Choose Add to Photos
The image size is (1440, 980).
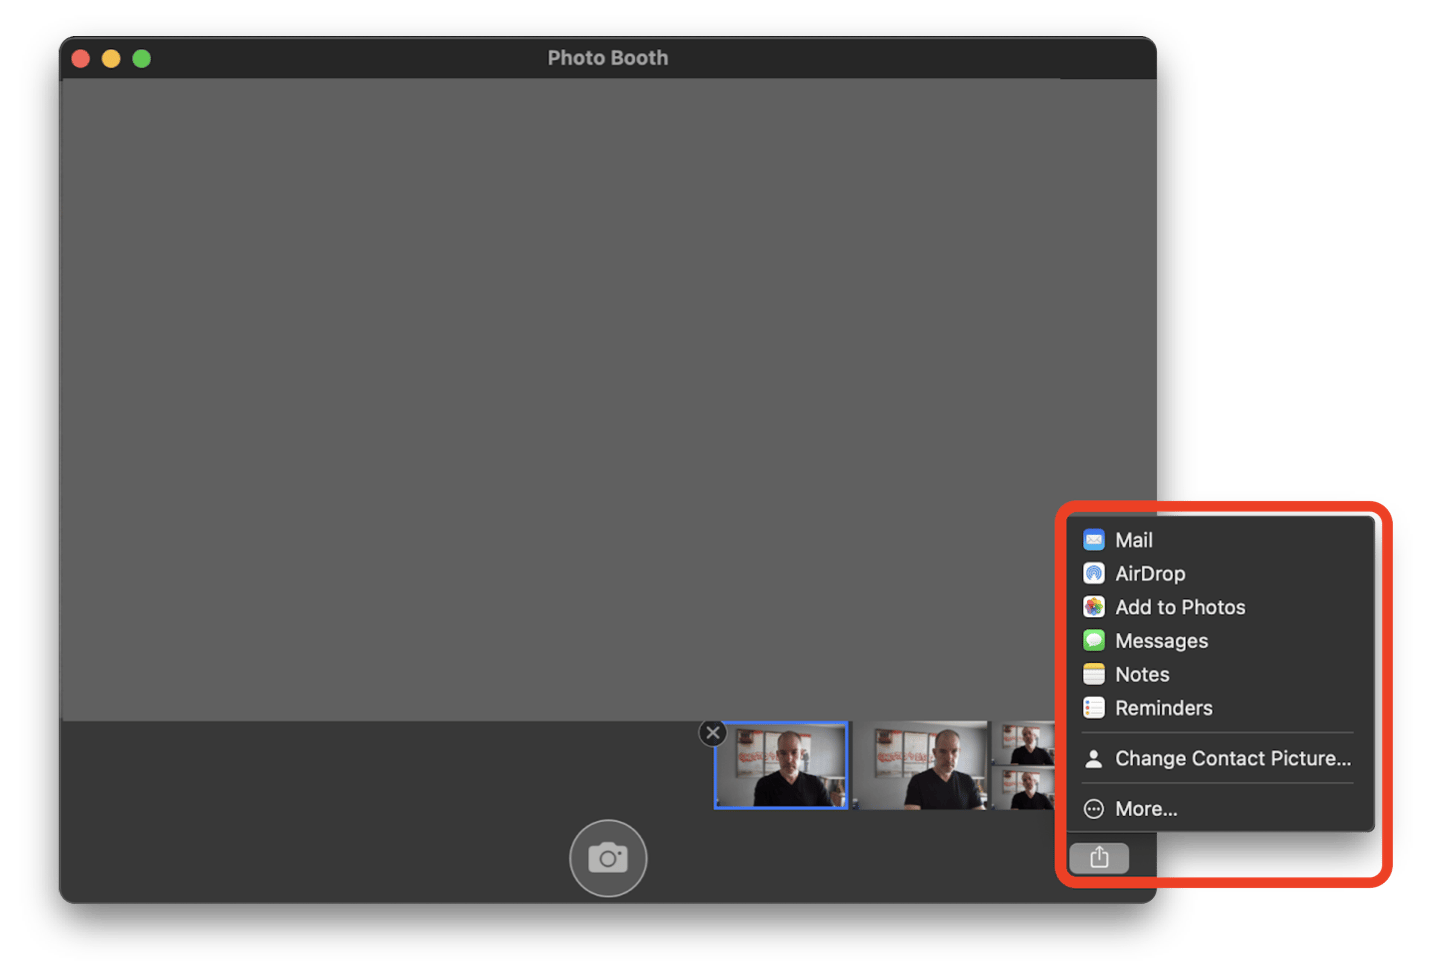1219,607
